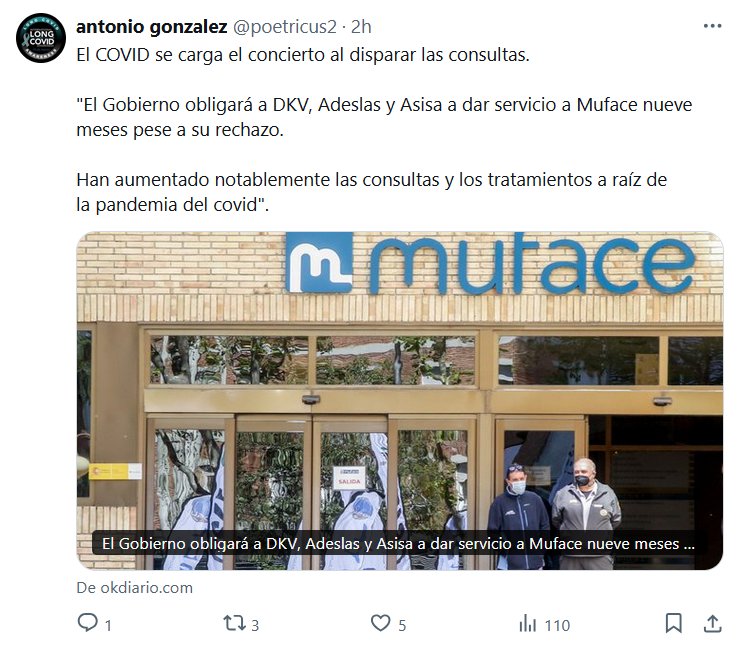This screenshot has width=744, height=646.
Task: Click the view count 110
Action: (557, 626)
